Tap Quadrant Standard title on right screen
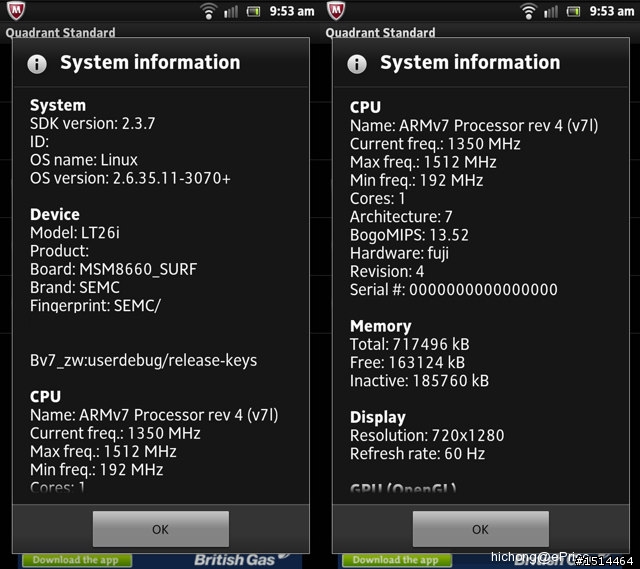Image resolution: width=640 pixels, height=569 pixels. 380,33
